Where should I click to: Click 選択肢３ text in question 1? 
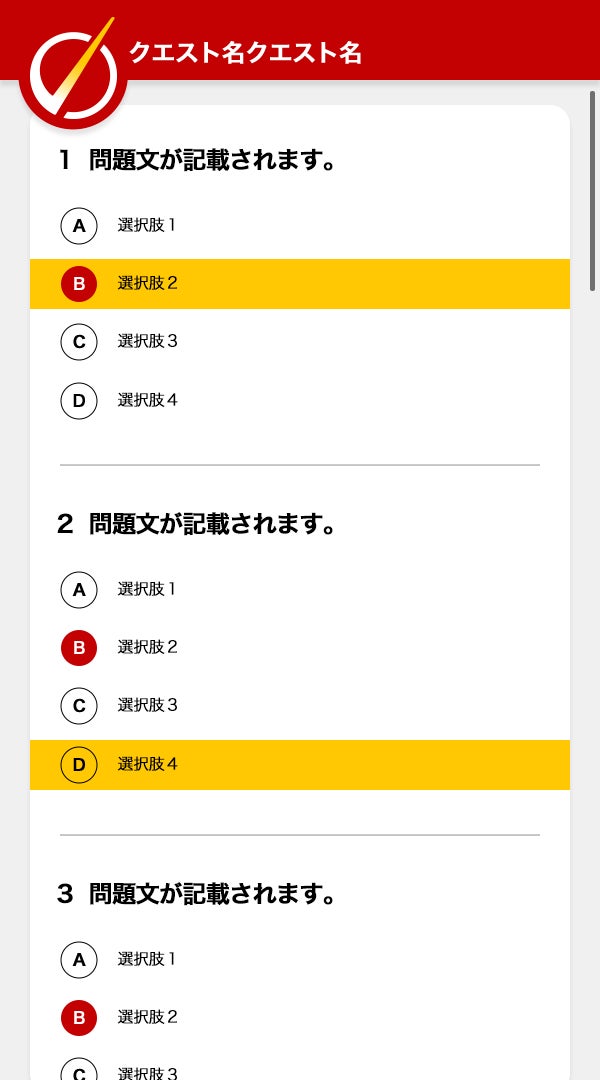(x=148, y=341)
